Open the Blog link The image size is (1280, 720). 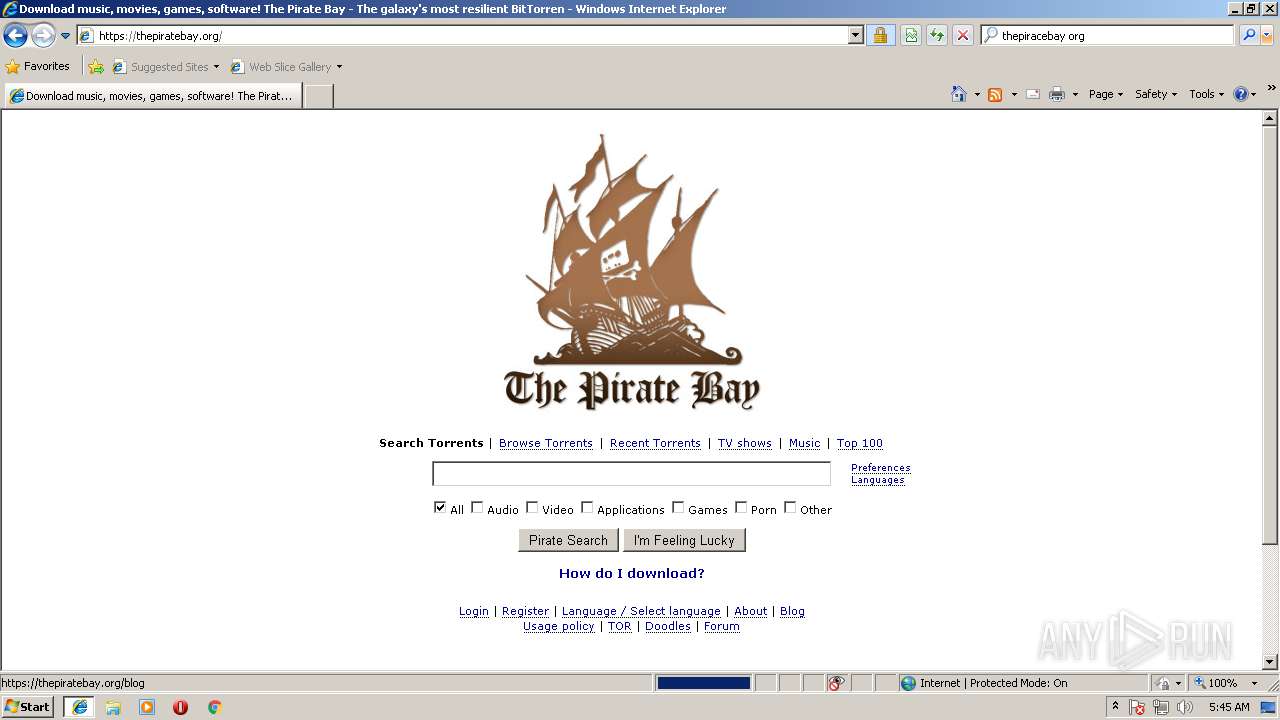click(792, 611)
